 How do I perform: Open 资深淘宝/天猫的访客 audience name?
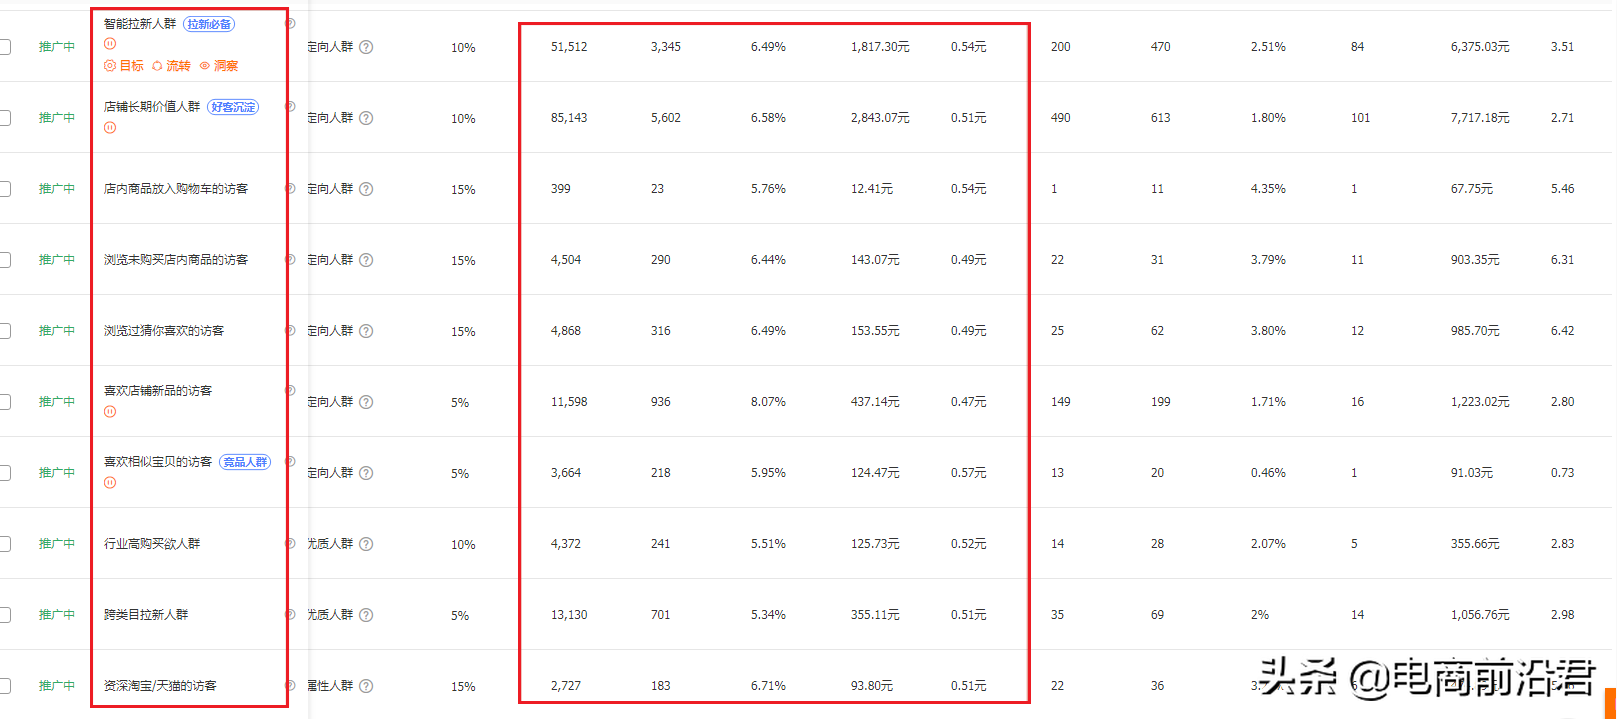coord(160,686)
